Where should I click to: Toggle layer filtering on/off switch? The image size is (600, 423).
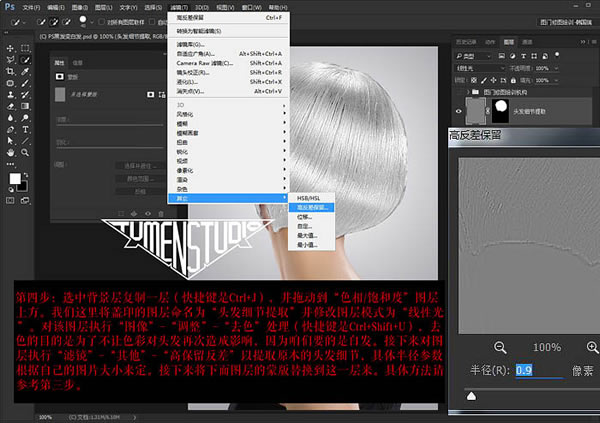[557, 55]
